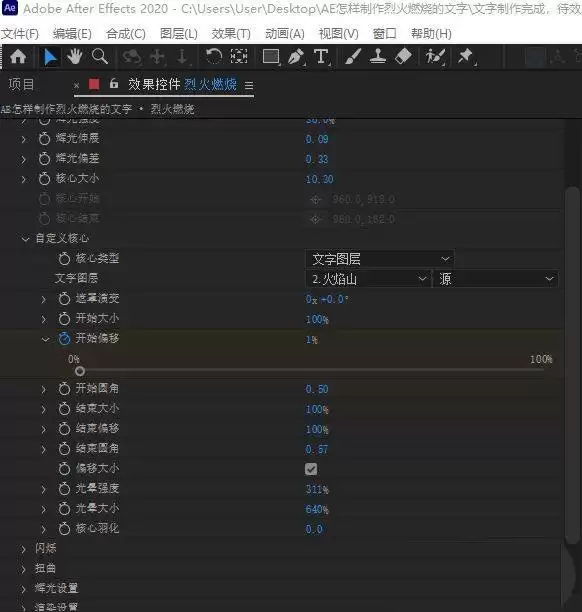Select the Roto Brush tool

[435, 57]
